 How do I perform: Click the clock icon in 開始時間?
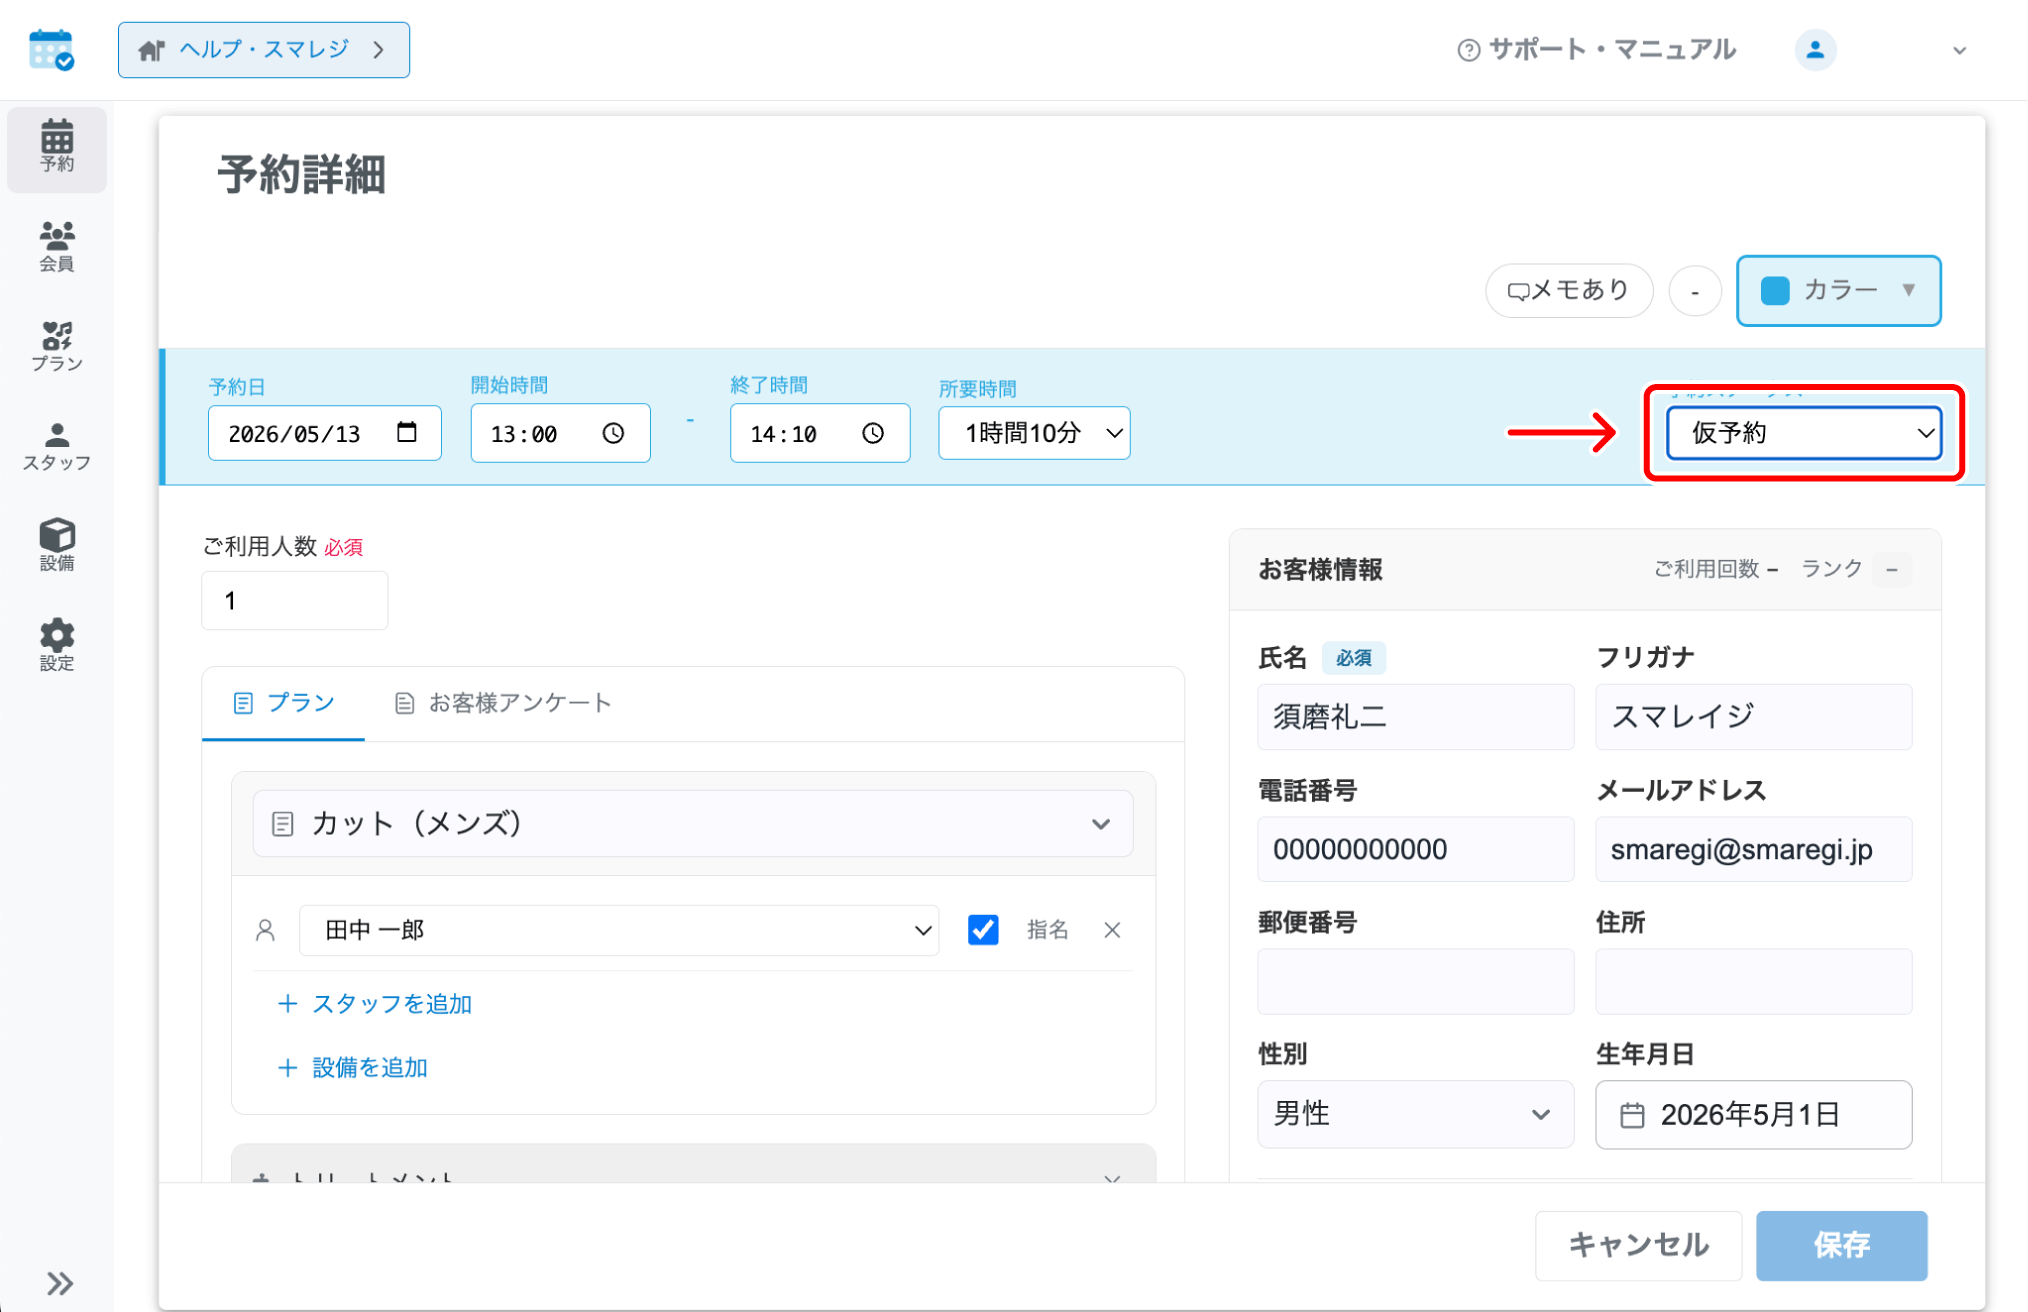coord(613,433)
